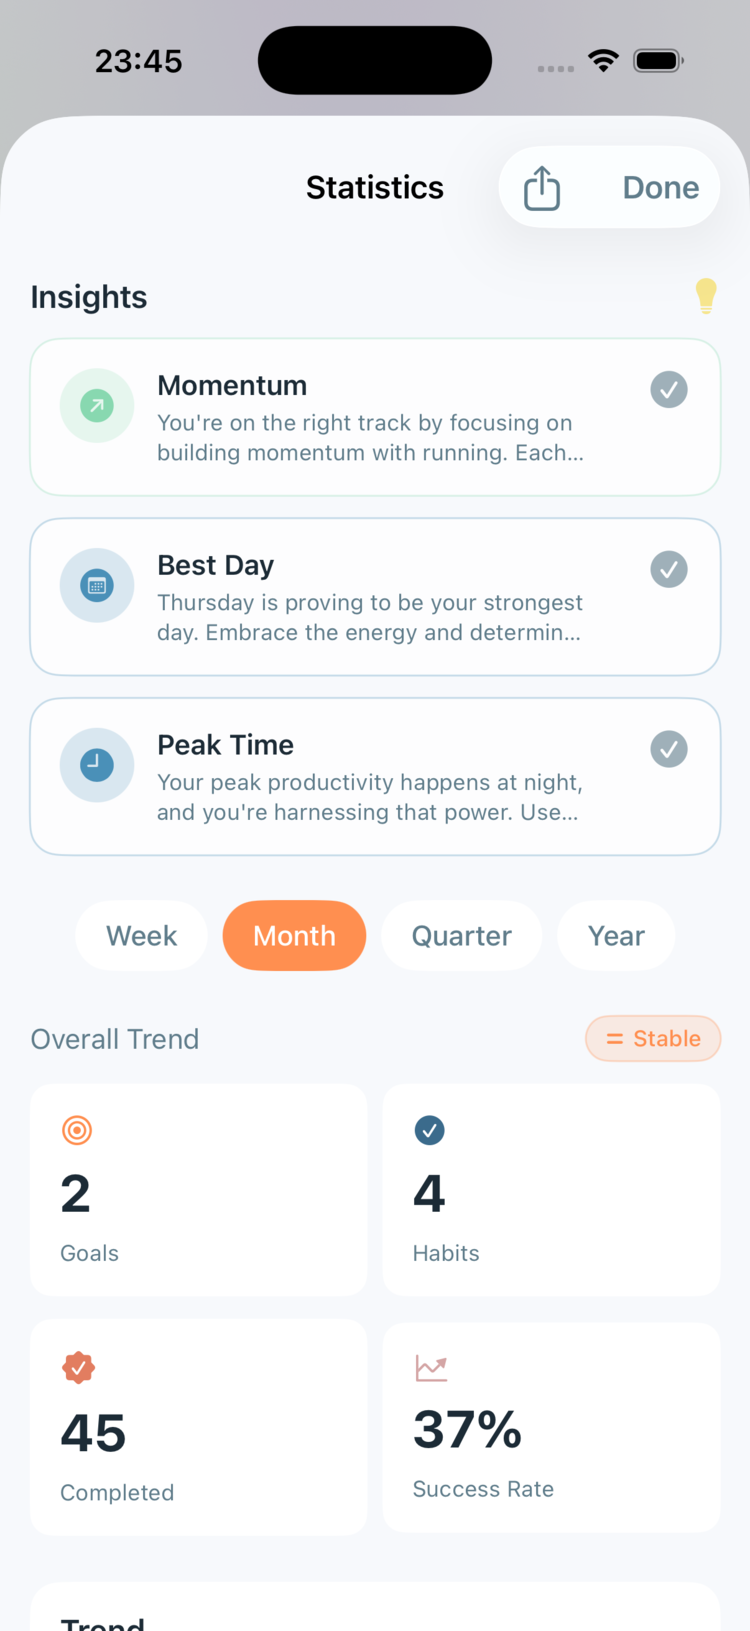Tap the blue Habits checkmark icon
750x1631 pixels.
click(429, 1130)
